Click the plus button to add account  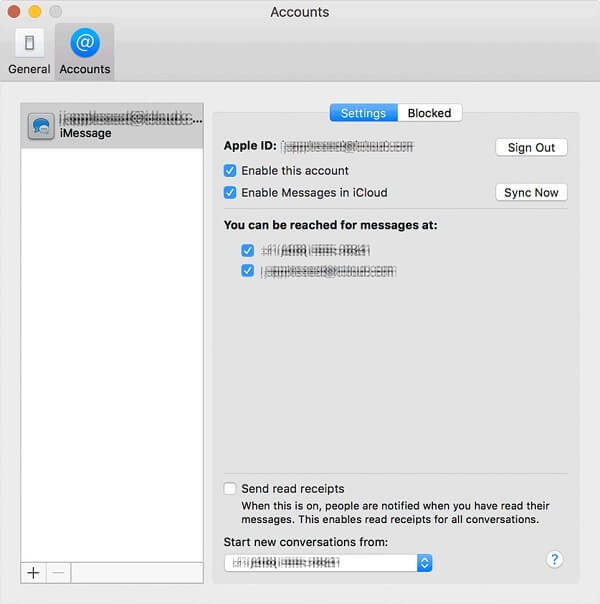pyautogui.click(x=33, y=573)
